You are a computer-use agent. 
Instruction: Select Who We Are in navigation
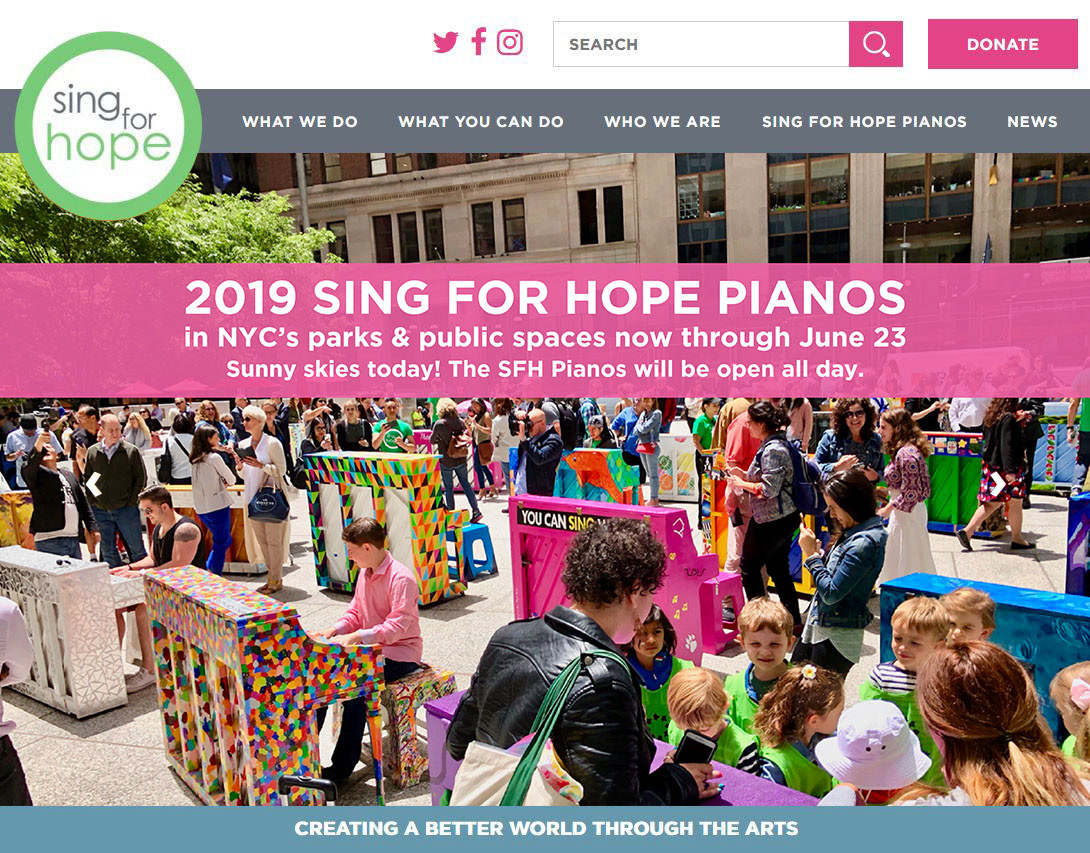point(662,122)
